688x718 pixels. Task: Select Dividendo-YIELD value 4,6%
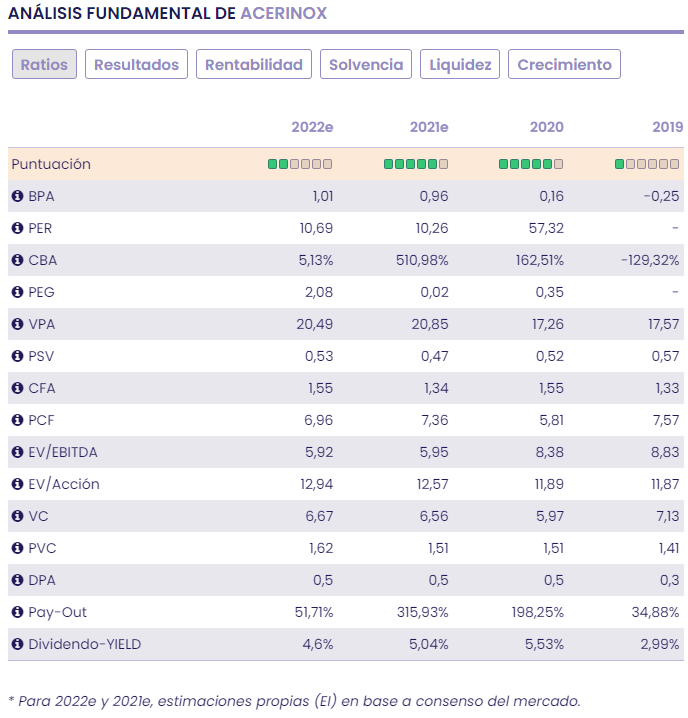click(318, 644)
